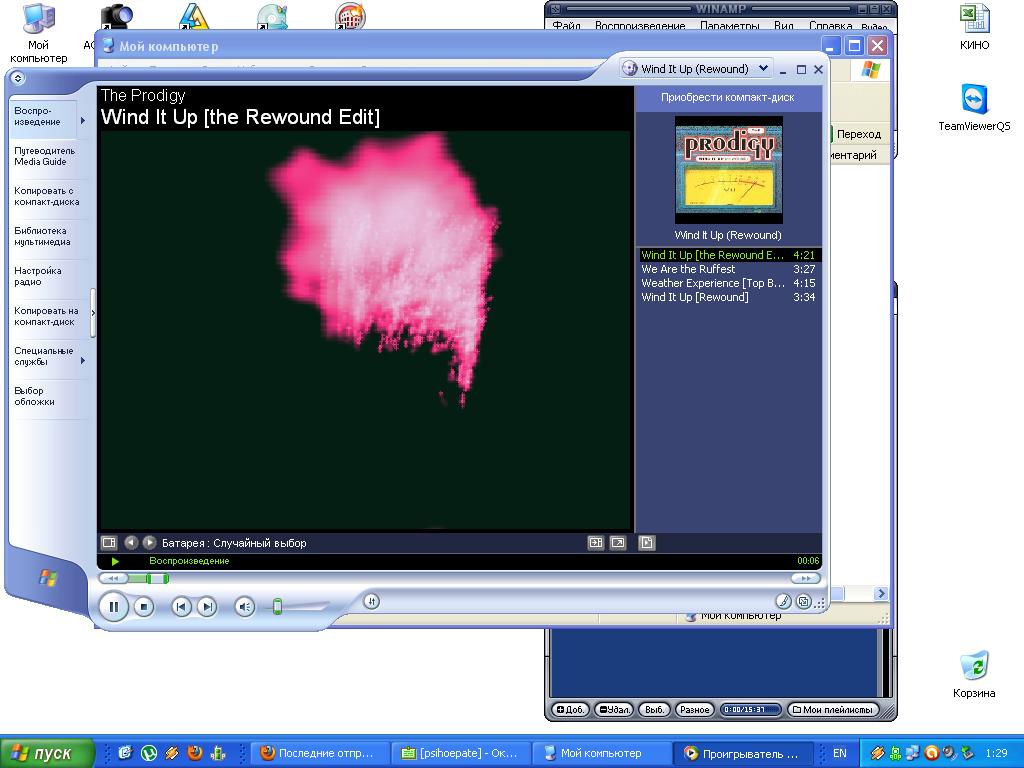
Task: Toggle the menu bar arrow button
Action: click(18, 78)
